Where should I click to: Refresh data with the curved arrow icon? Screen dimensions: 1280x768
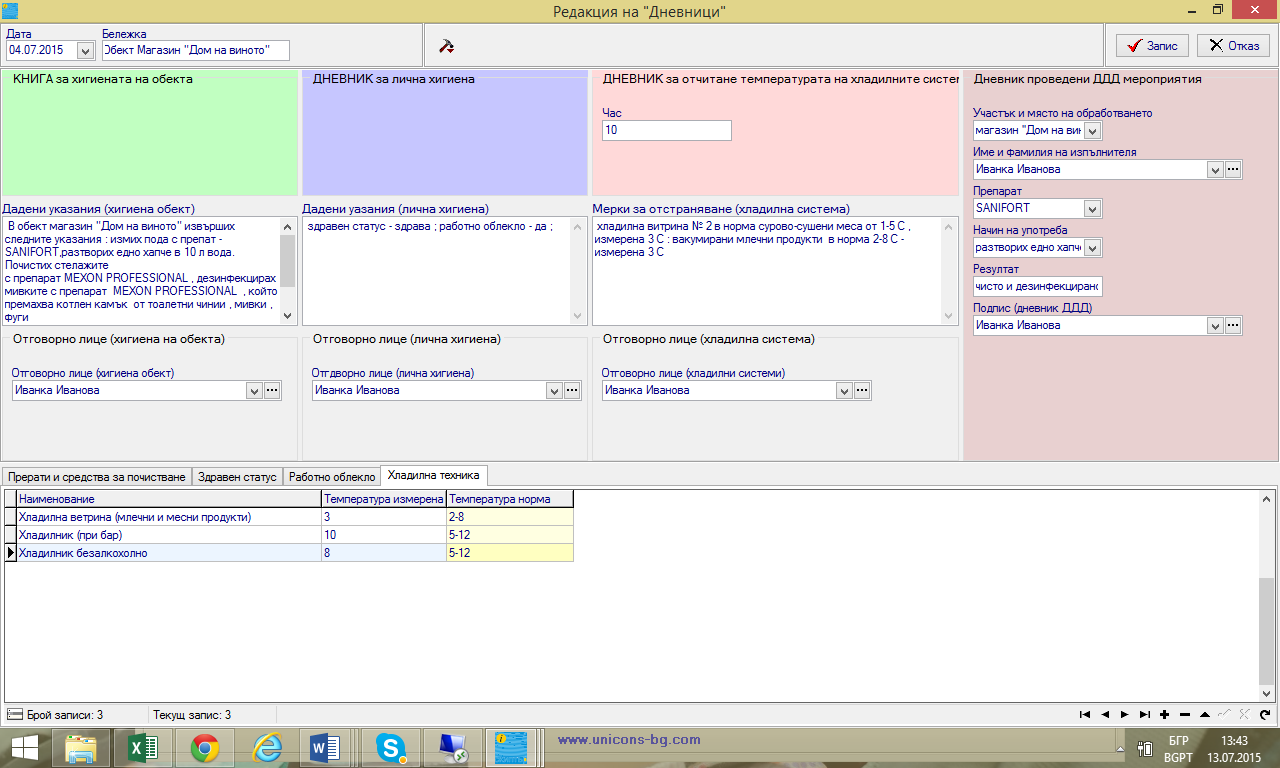(1265, 714)
